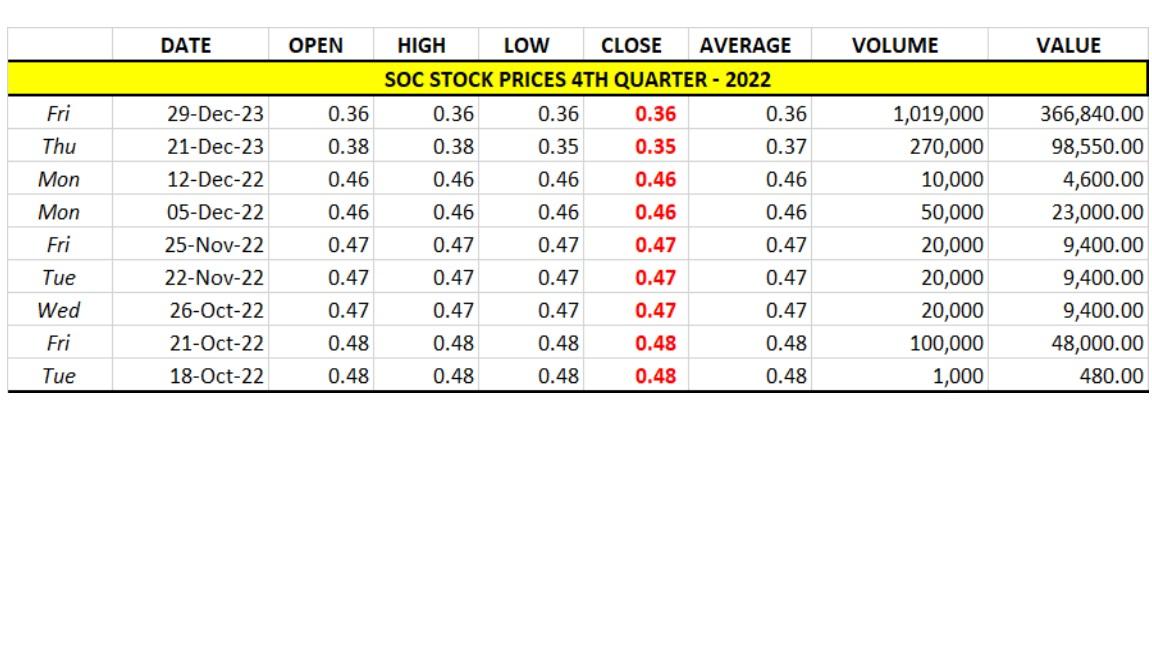Click the yellow SOC STOCK PRICES title banner

pos(577,78)
